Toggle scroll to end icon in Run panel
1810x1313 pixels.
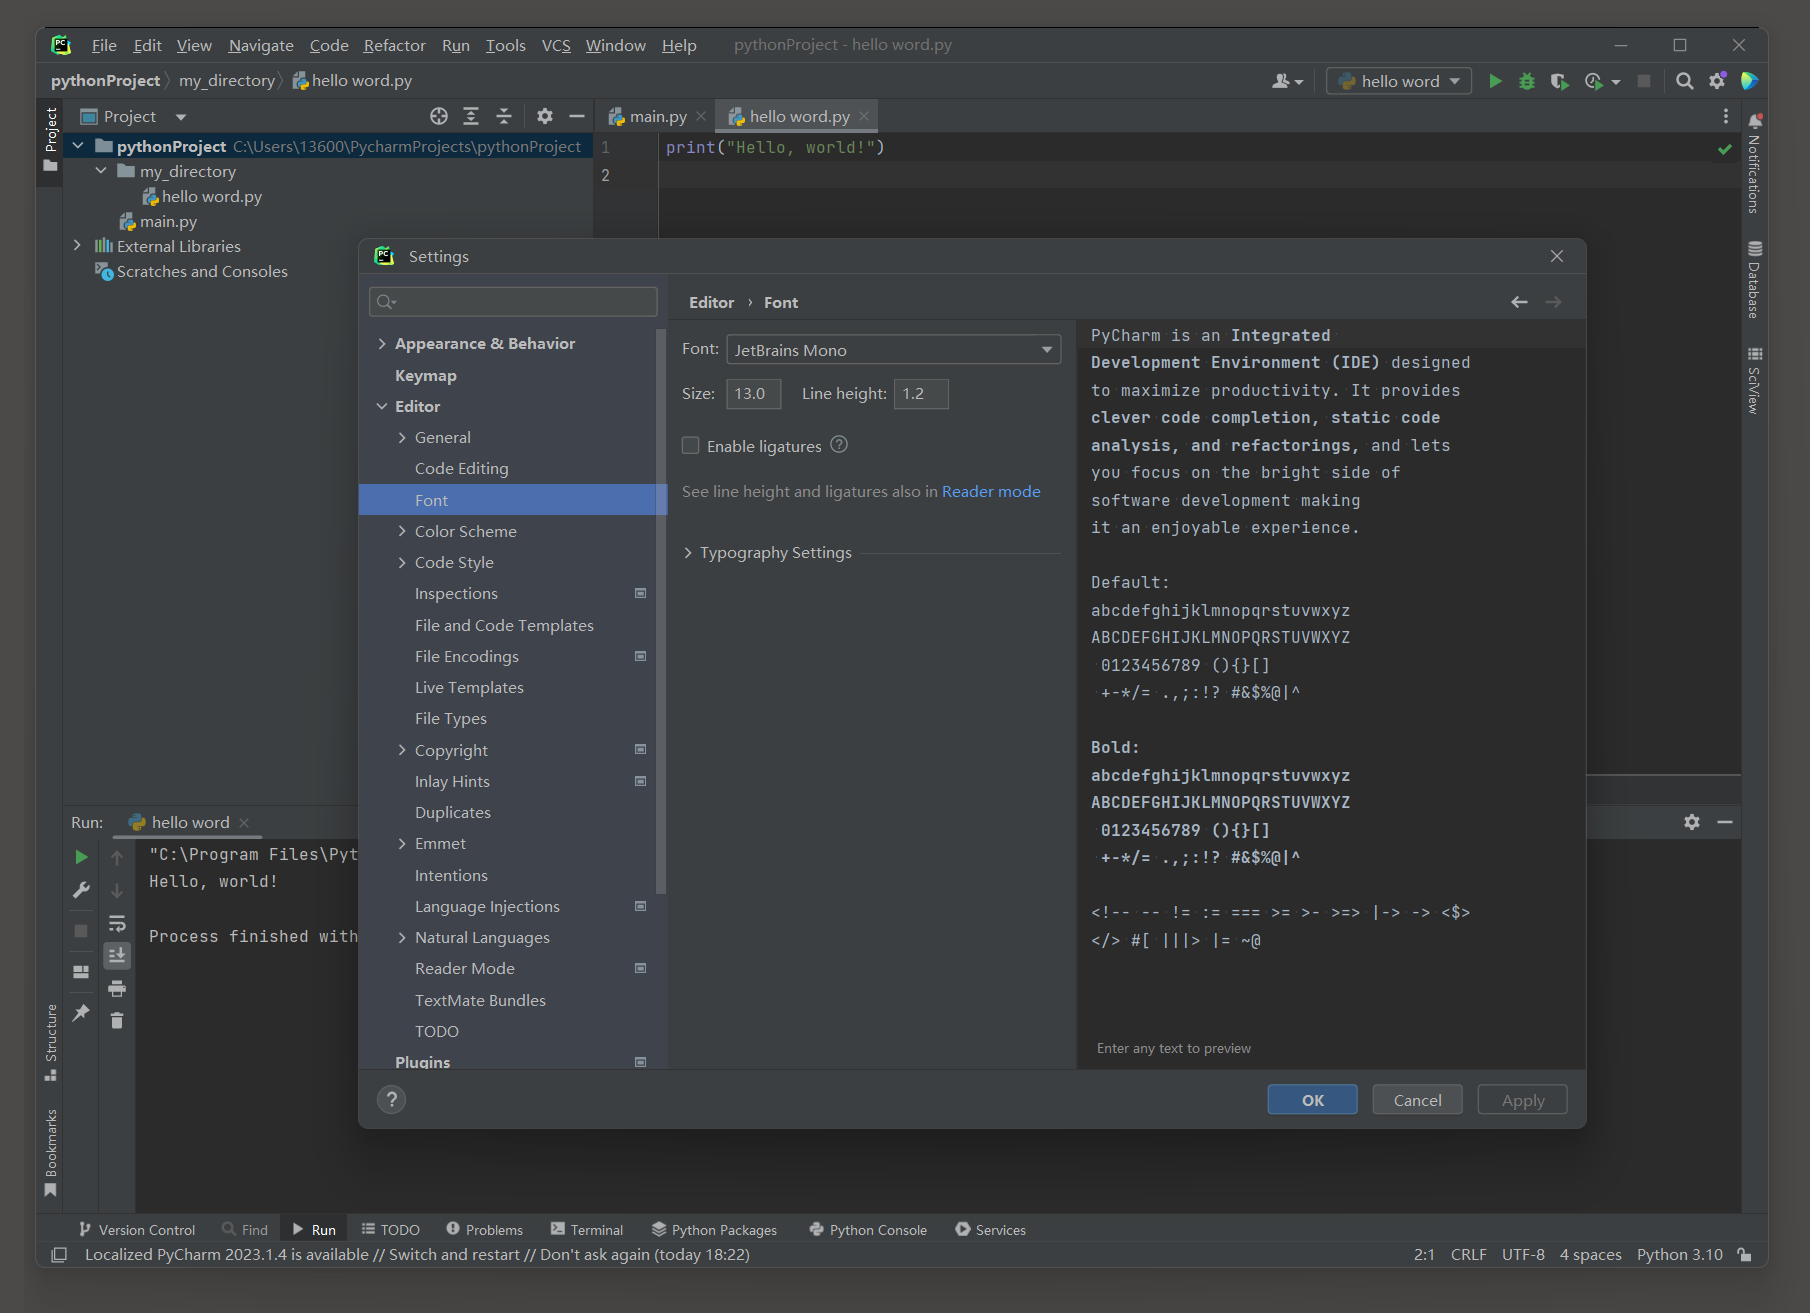pos(117,956)
